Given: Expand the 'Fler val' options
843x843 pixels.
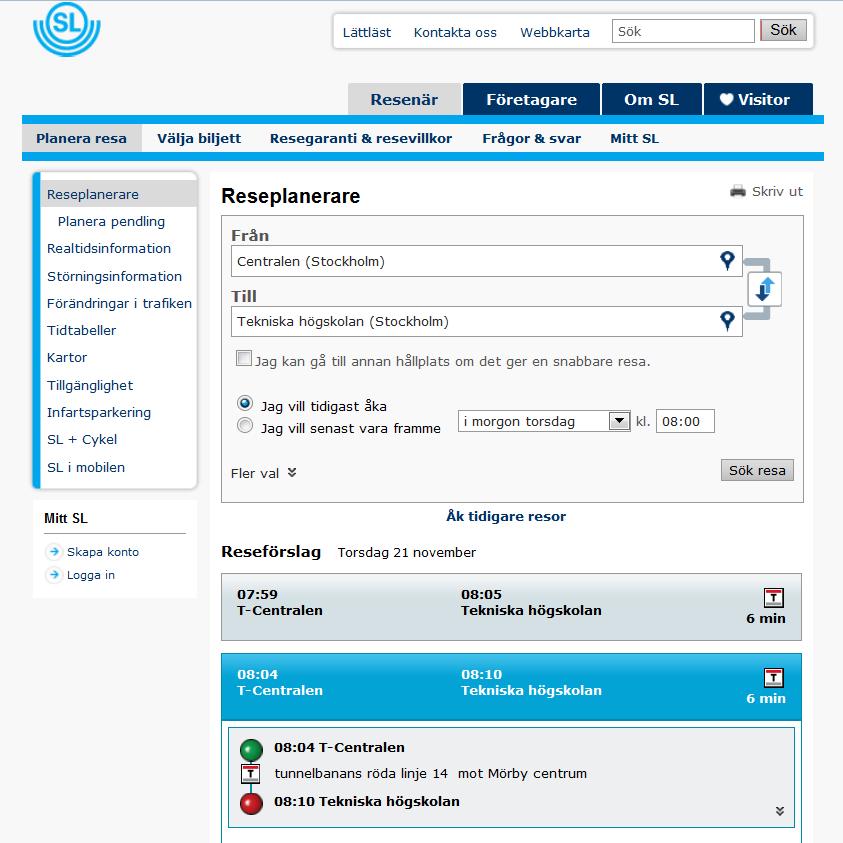Looking at the screenshot, I should coord(263,473).
